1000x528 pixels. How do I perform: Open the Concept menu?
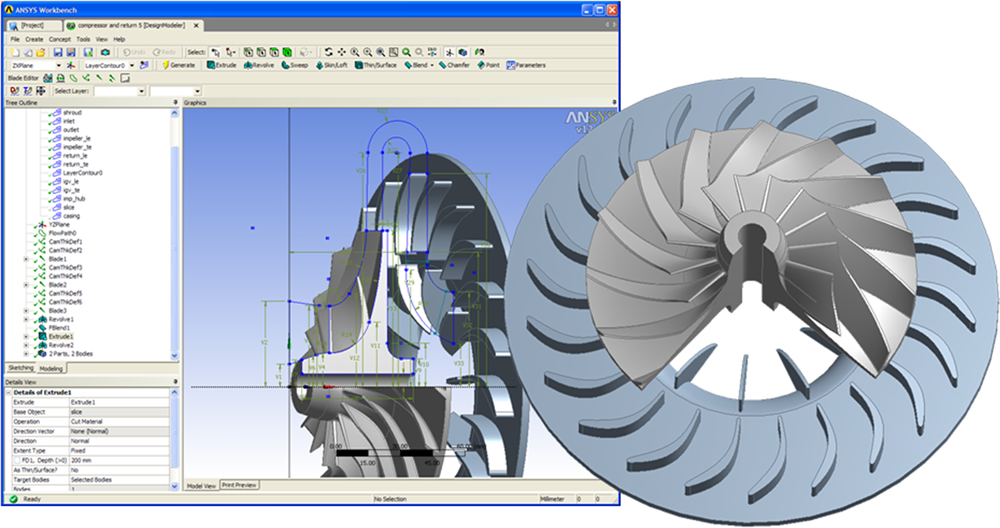[x=60, y=39]
